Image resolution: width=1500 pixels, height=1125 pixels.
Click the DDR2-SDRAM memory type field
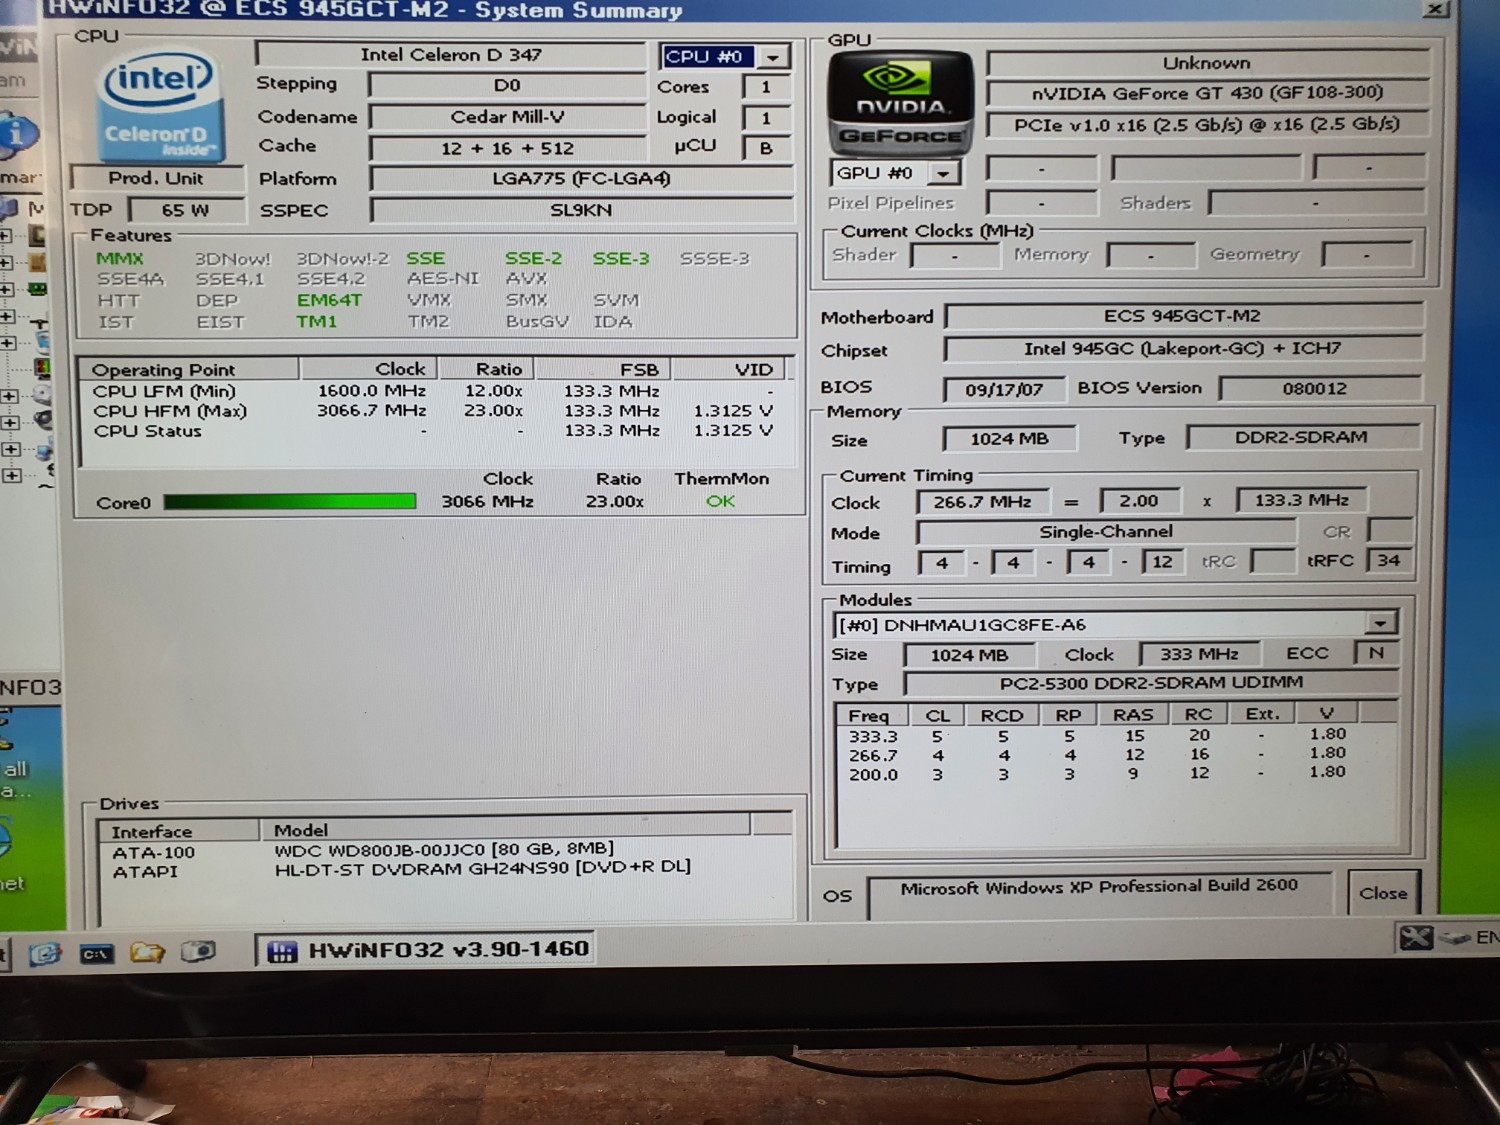[1301, 437]
